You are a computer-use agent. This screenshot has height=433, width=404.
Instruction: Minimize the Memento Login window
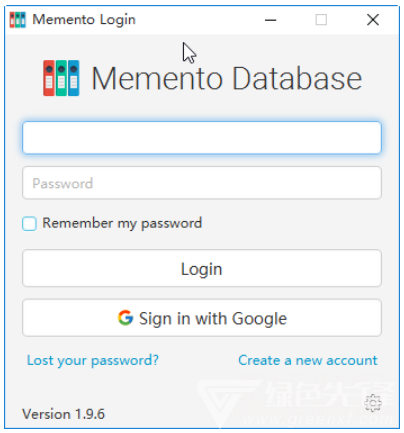(x=270, y=20)
